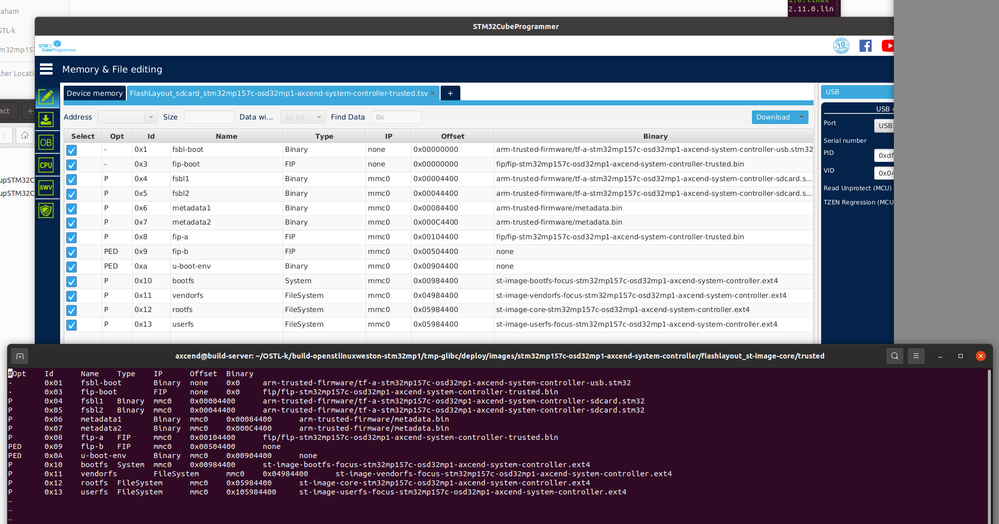Select the st-image-core rootfs ext4 binary cell

tap(654, 310)
